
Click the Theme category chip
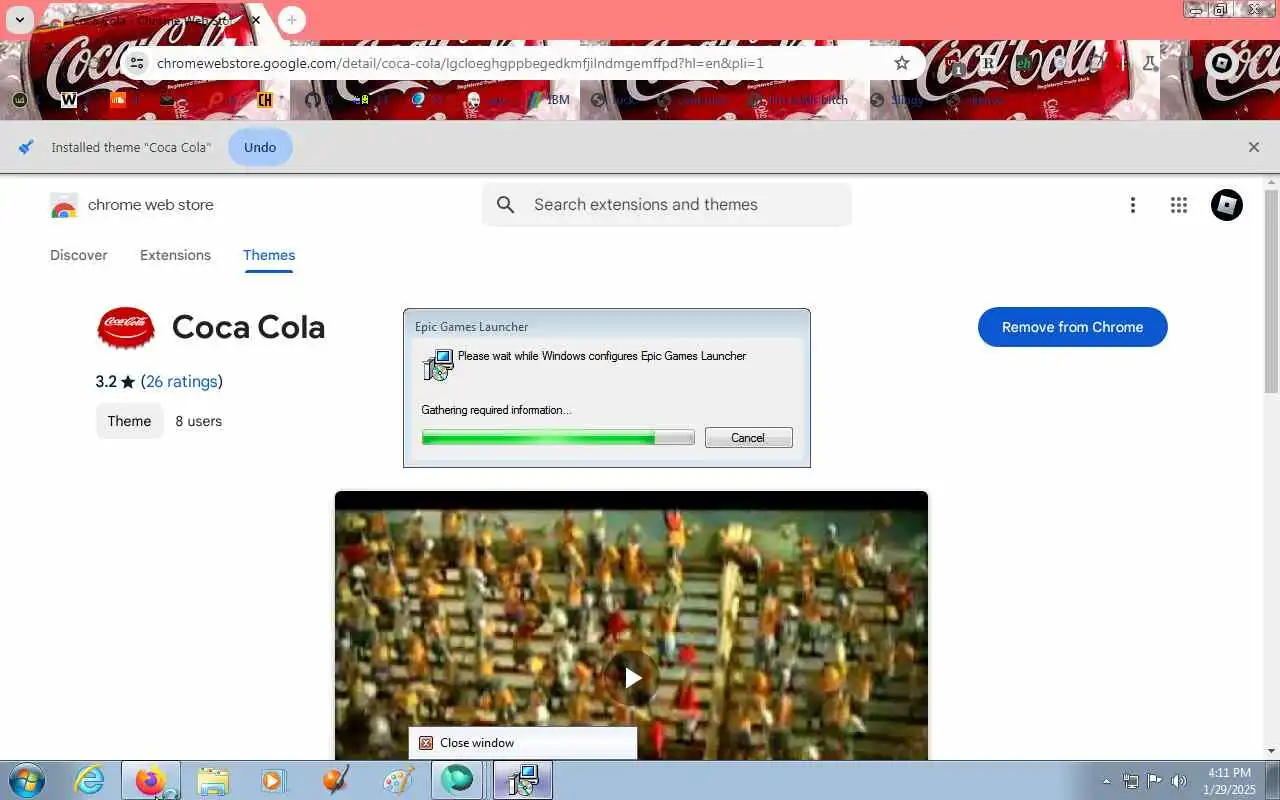coord(129,421)
